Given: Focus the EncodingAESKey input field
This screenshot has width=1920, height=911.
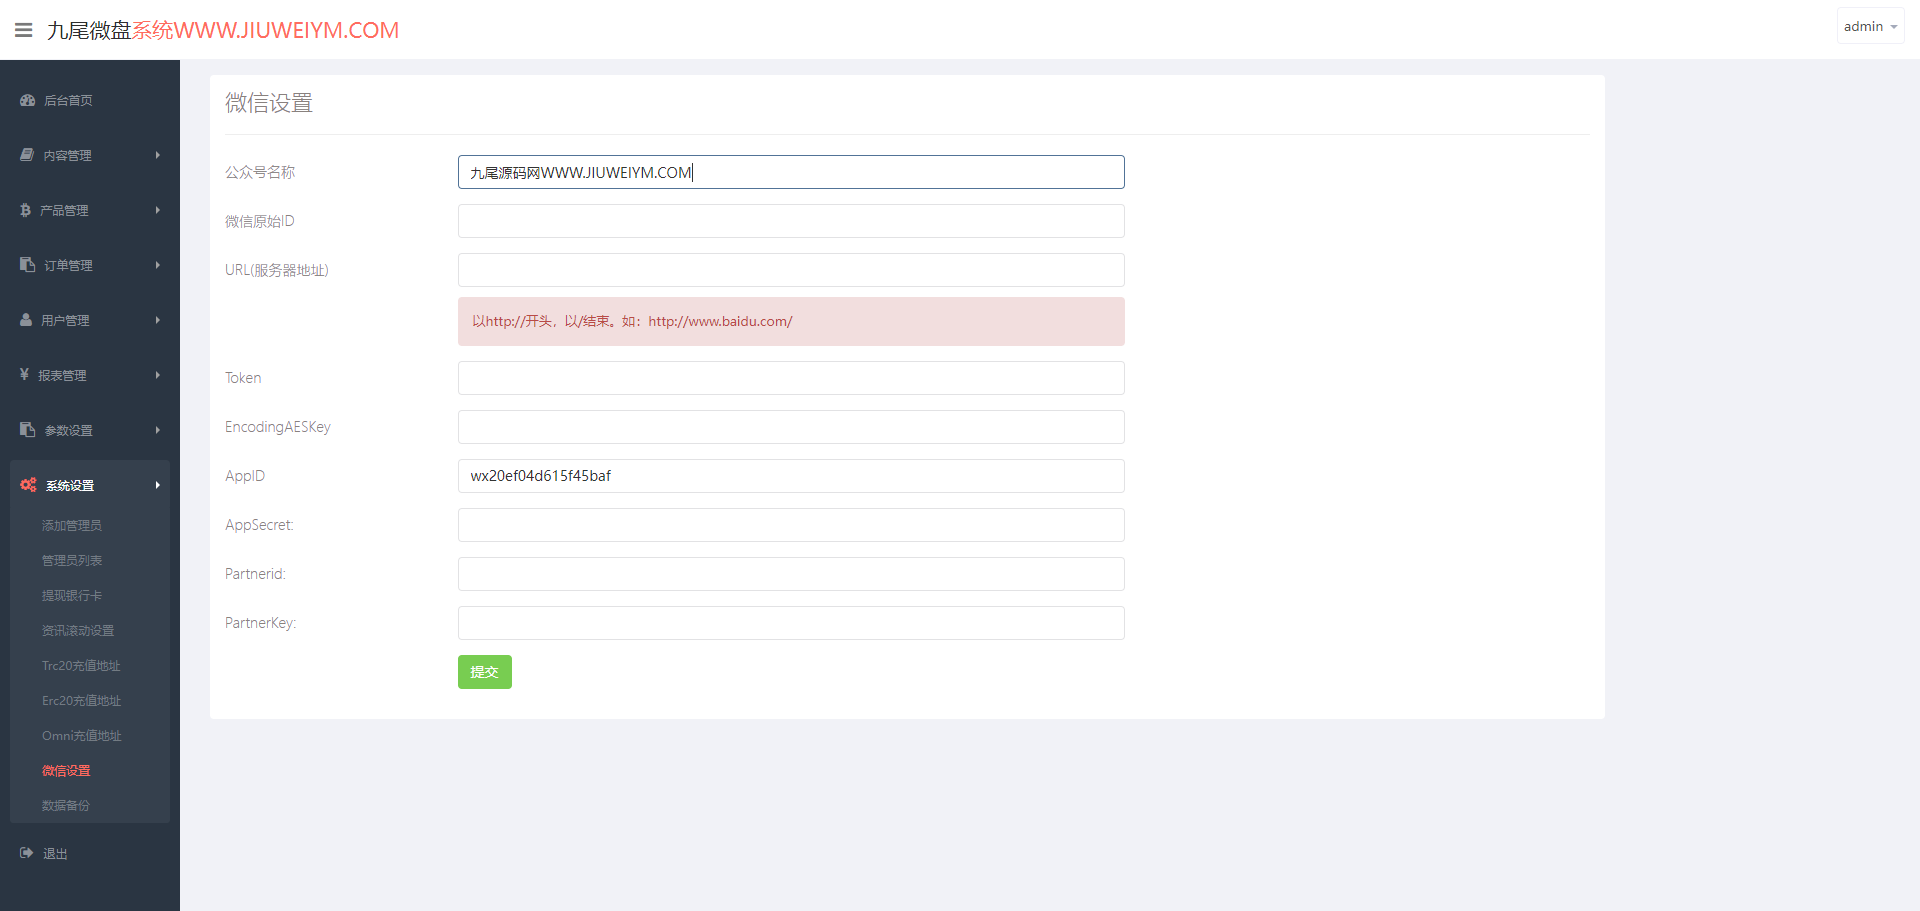Looking at the screenshot, I should [791, 427].
